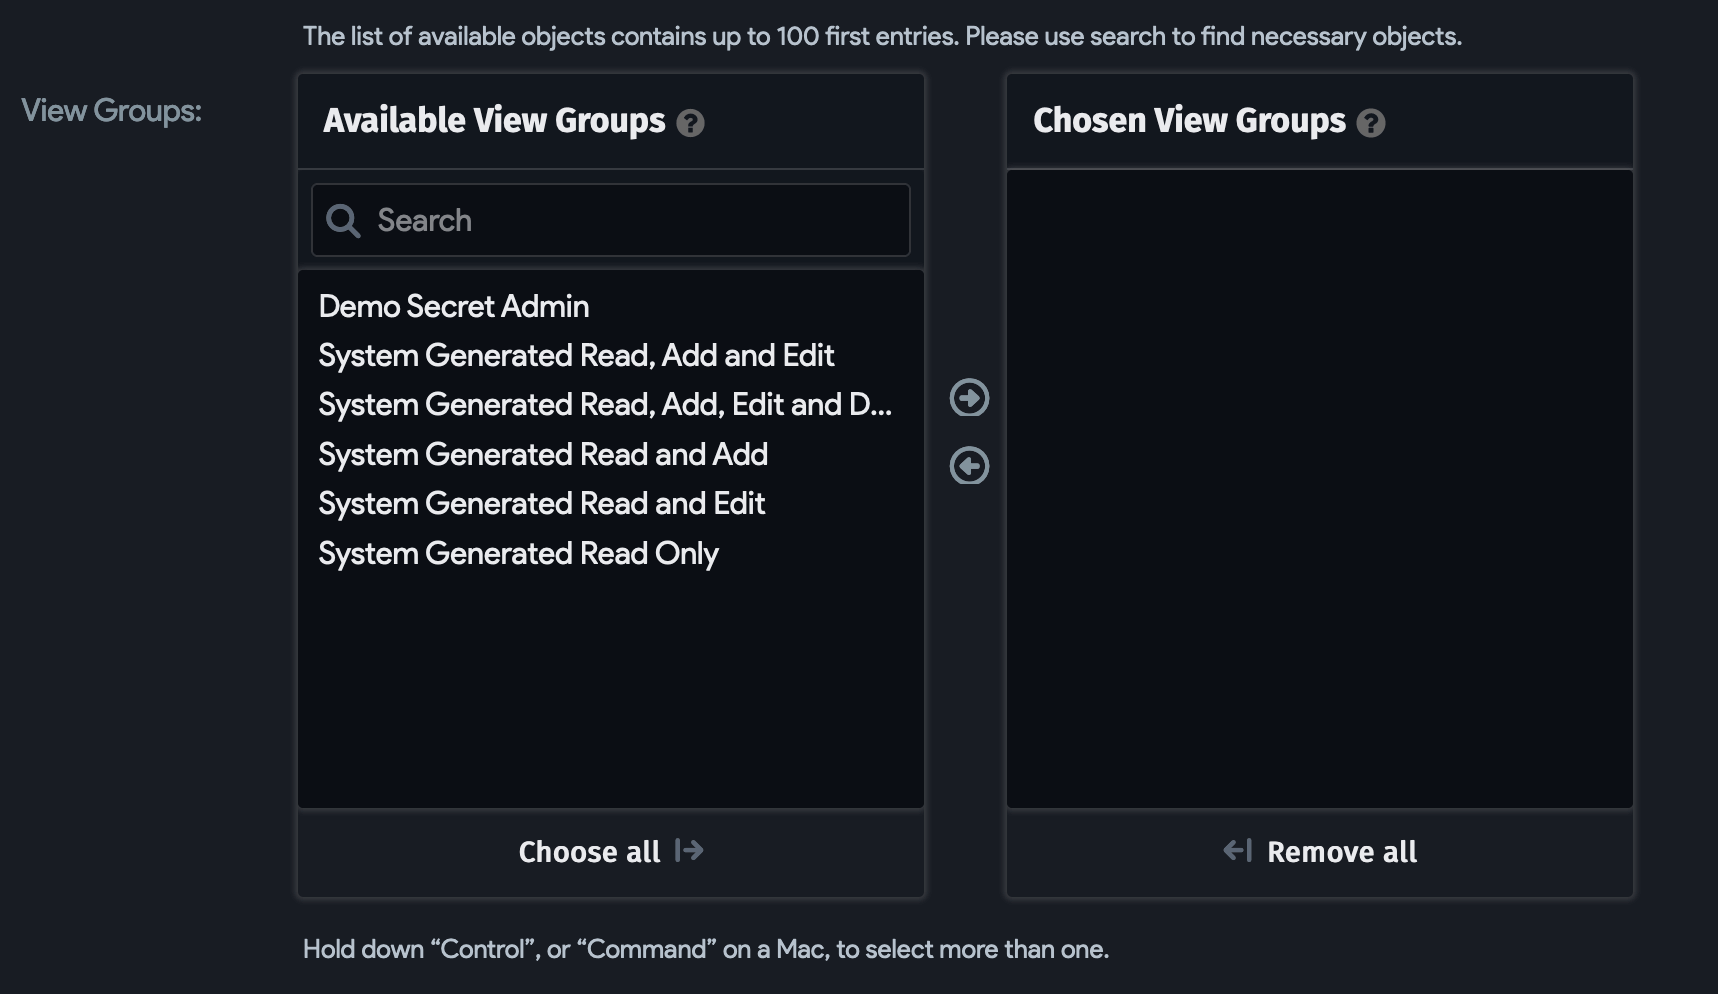Viewport: 1718px width, 994px height.
Task: Highlight System Generated Read Only
Action: coord(518,553)
